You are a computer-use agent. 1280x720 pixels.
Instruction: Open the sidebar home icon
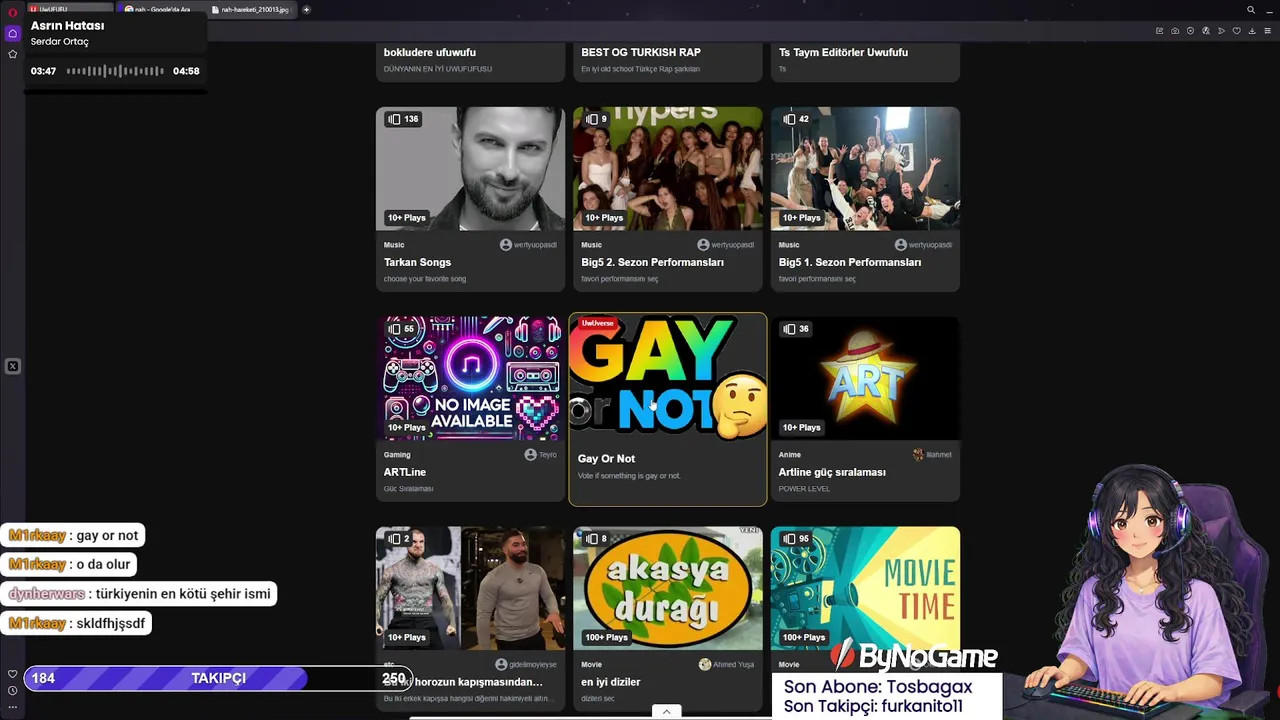pos(12,33)
